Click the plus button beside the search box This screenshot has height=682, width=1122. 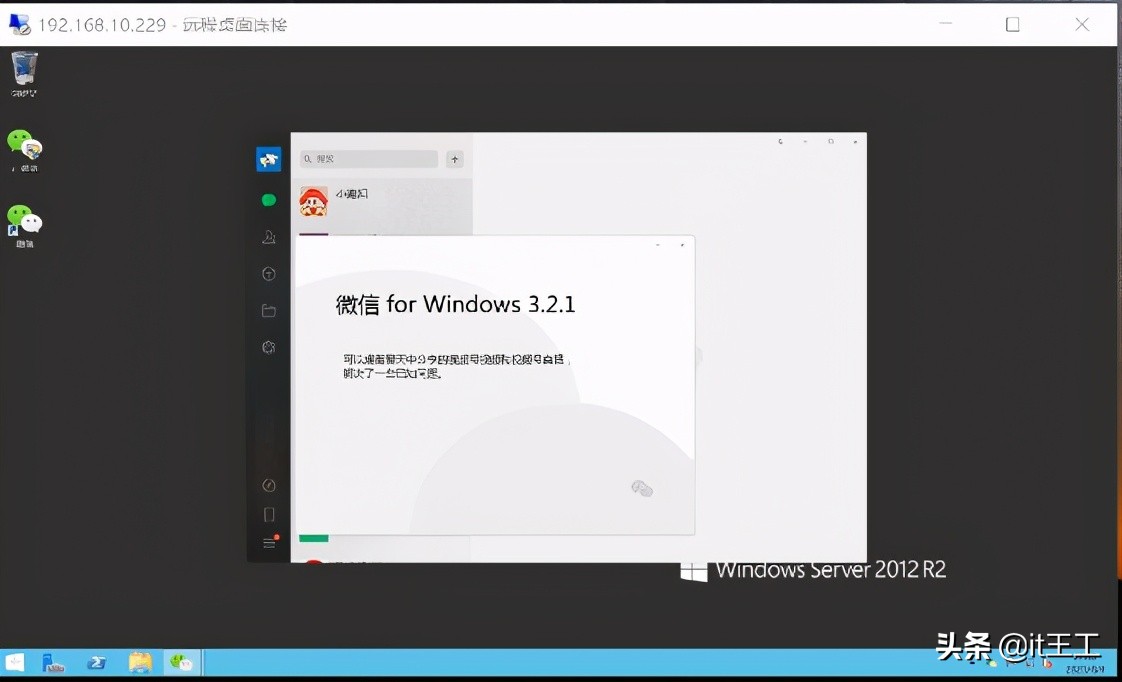(455, 159)
